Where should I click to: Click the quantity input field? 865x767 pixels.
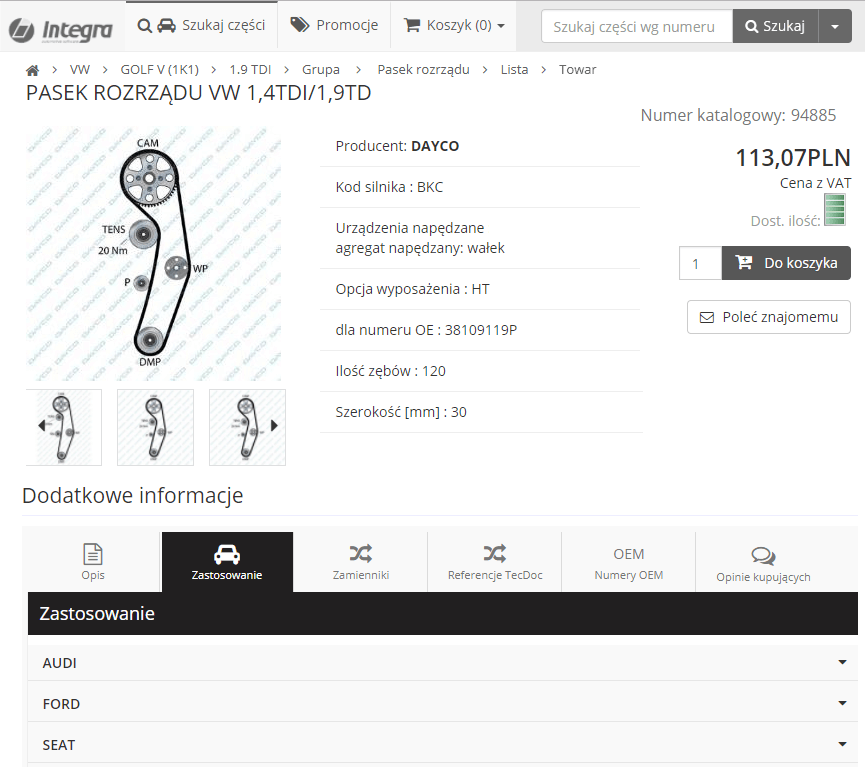(x=700, y=264)
